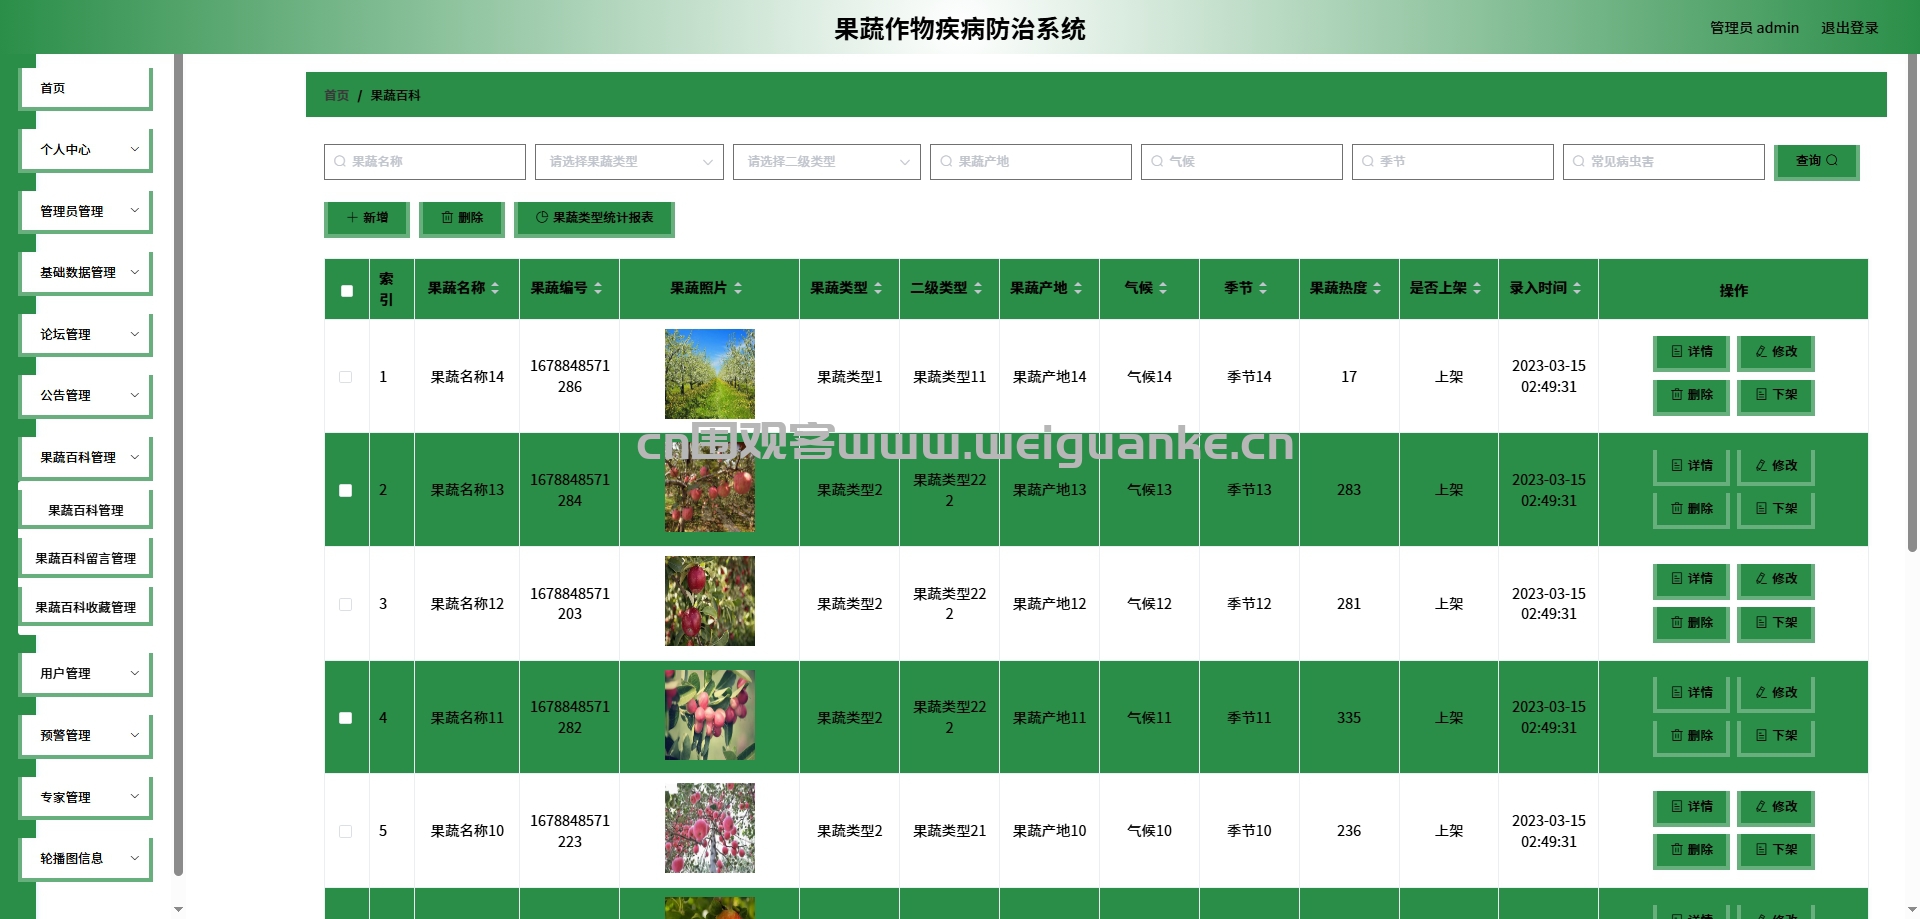Focus the 常见病虫害 search field
This screenshot has height=919, width=1920.
[1664, 162]
